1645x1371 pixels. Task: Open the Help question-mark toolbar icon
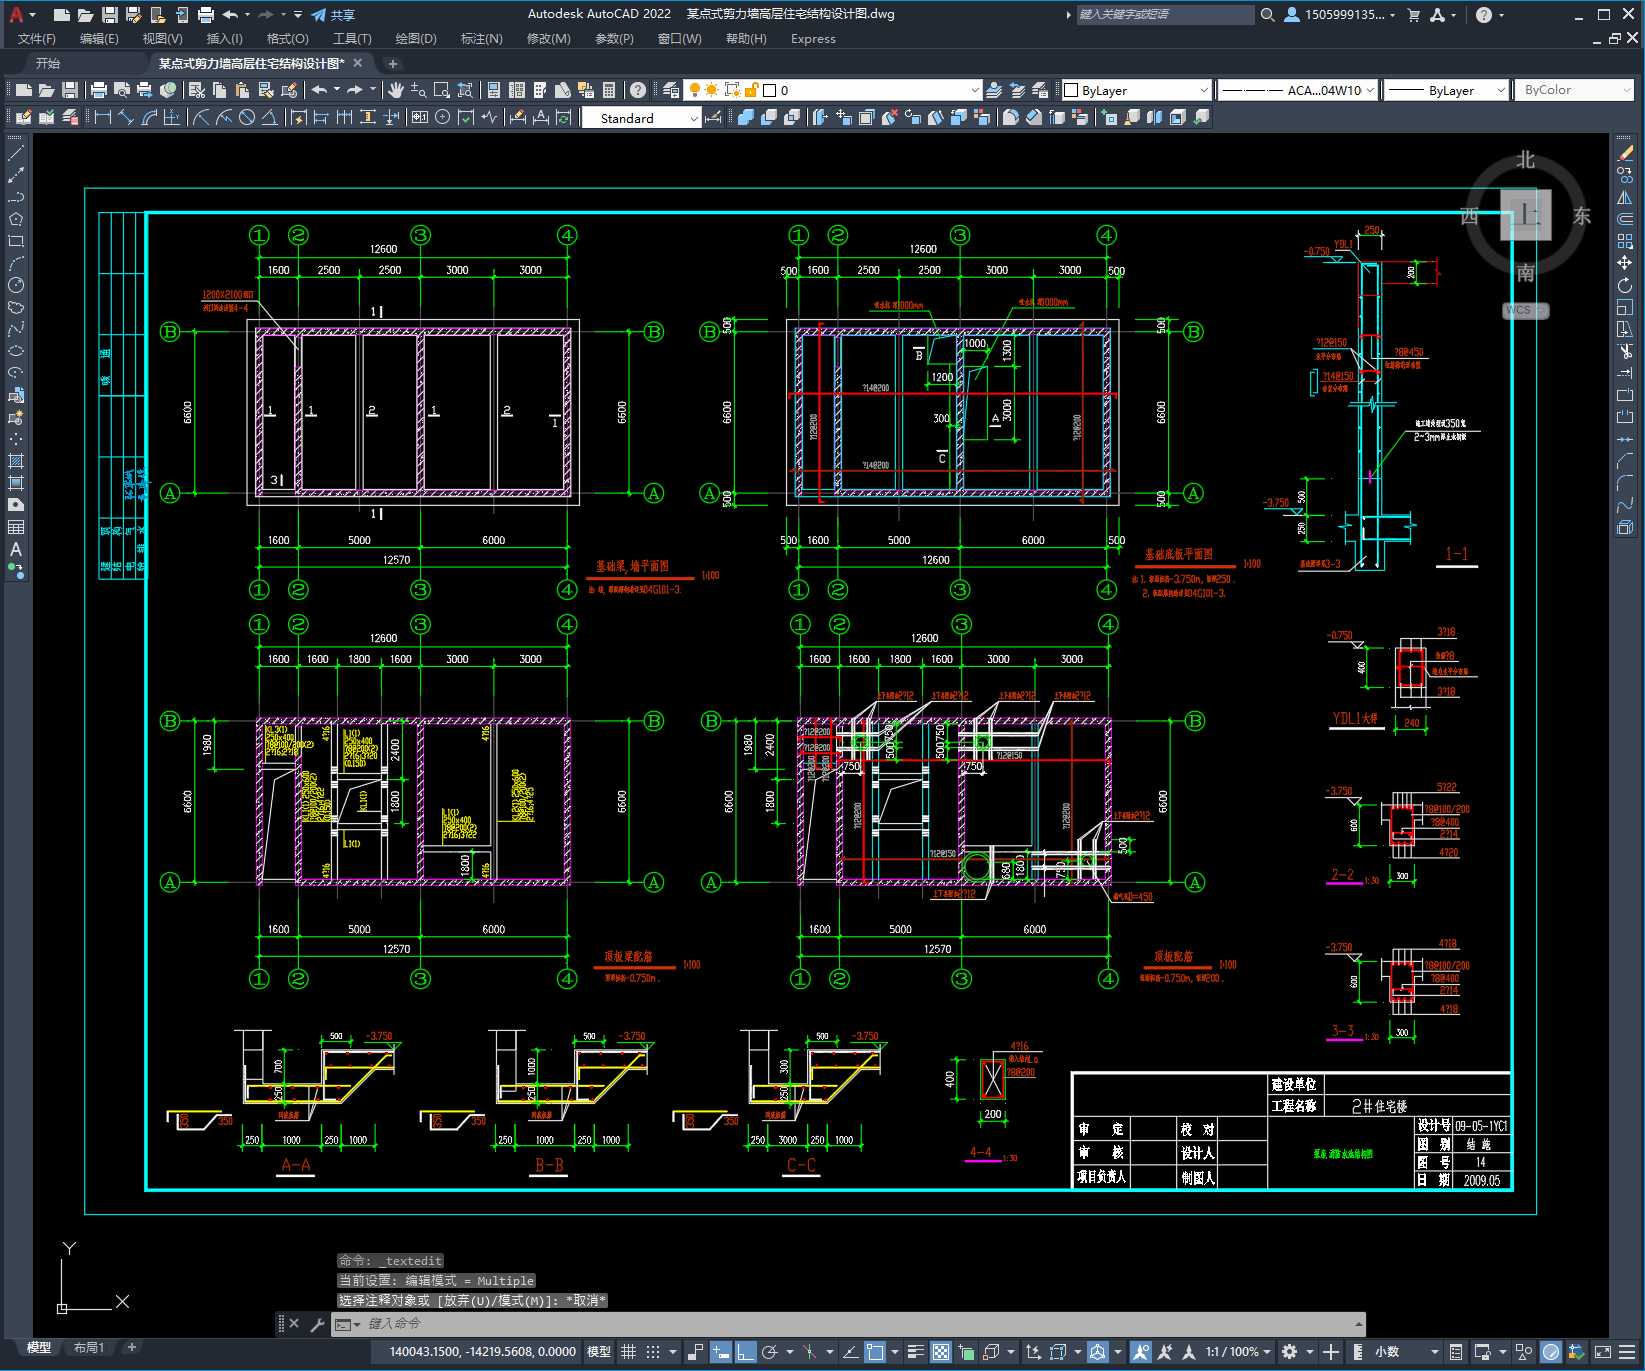point(638,90)
